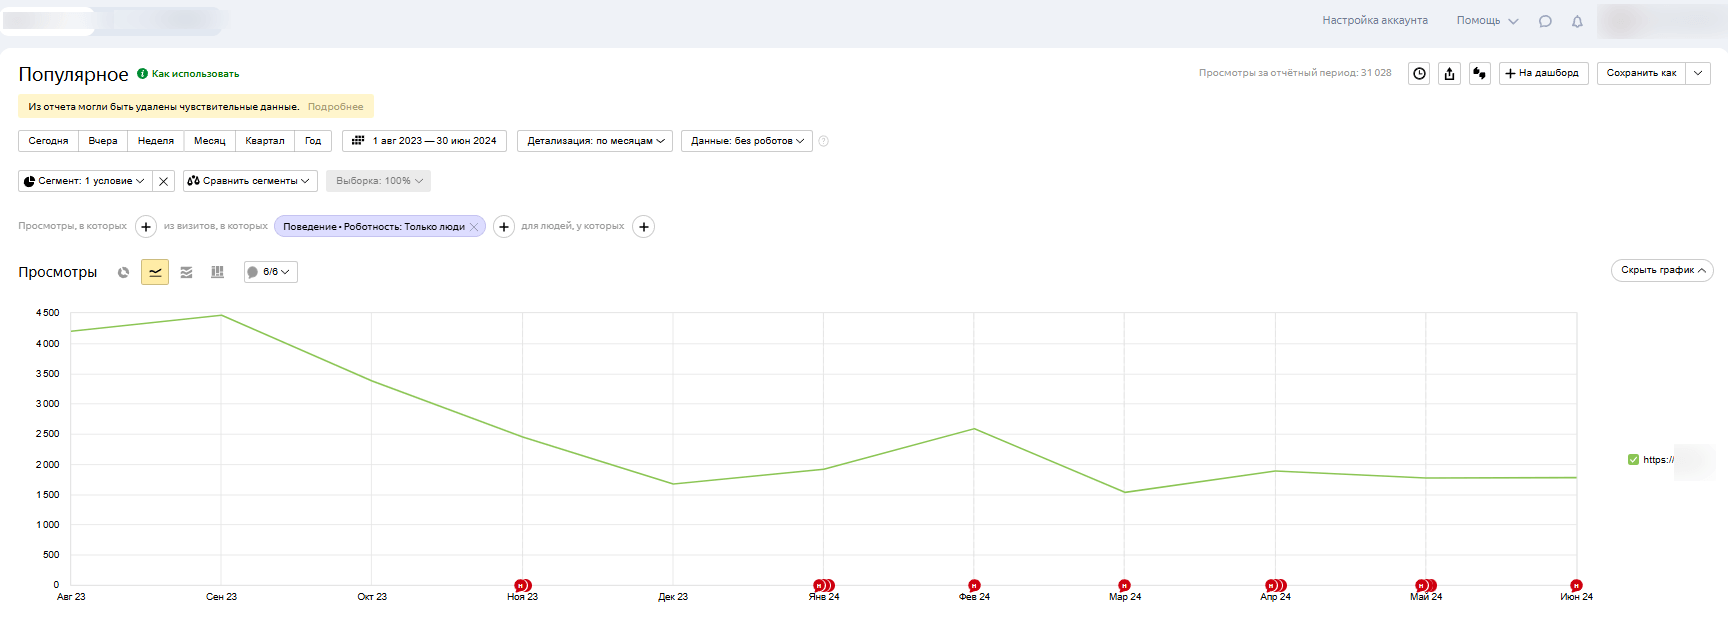Click the export/share report icon

(1449, 73)
